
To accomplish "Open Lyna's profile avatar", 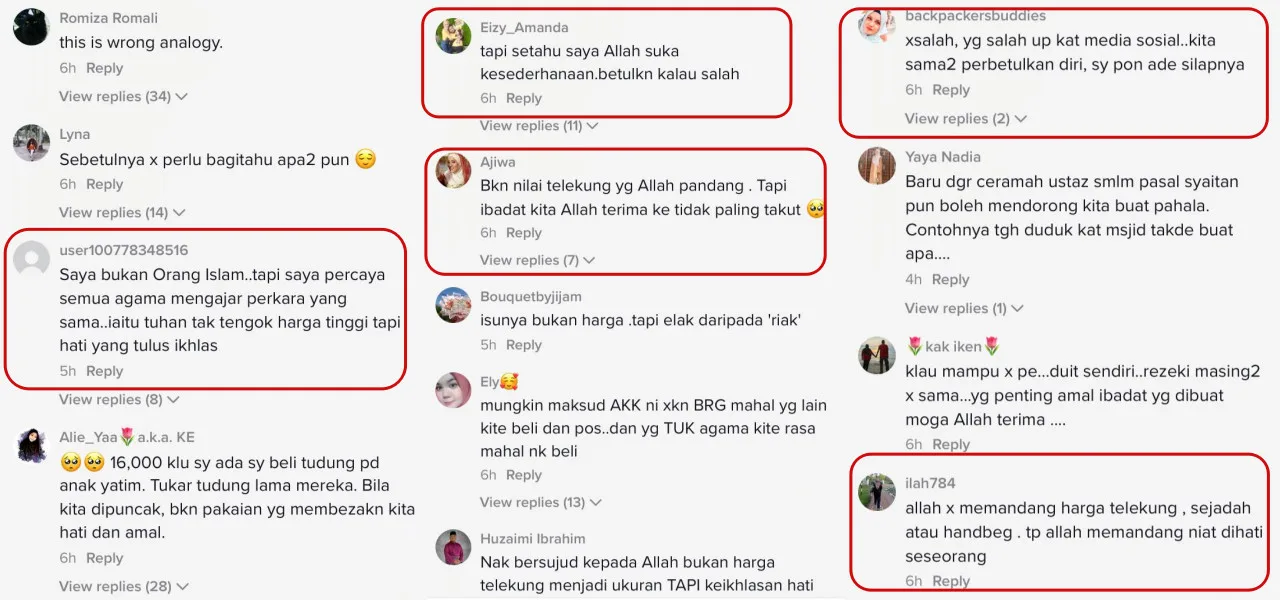I will coord(31,143).
